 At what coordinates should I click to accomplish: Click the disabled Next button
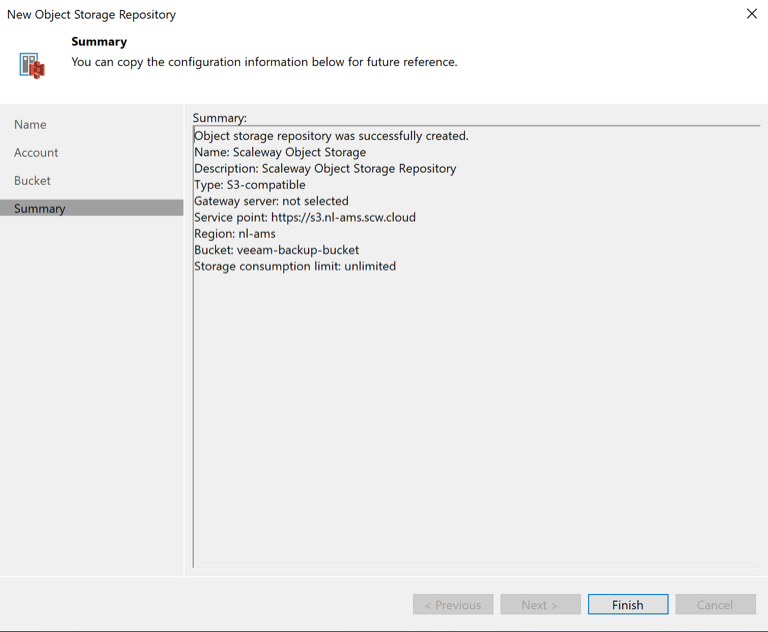(539, 605)
